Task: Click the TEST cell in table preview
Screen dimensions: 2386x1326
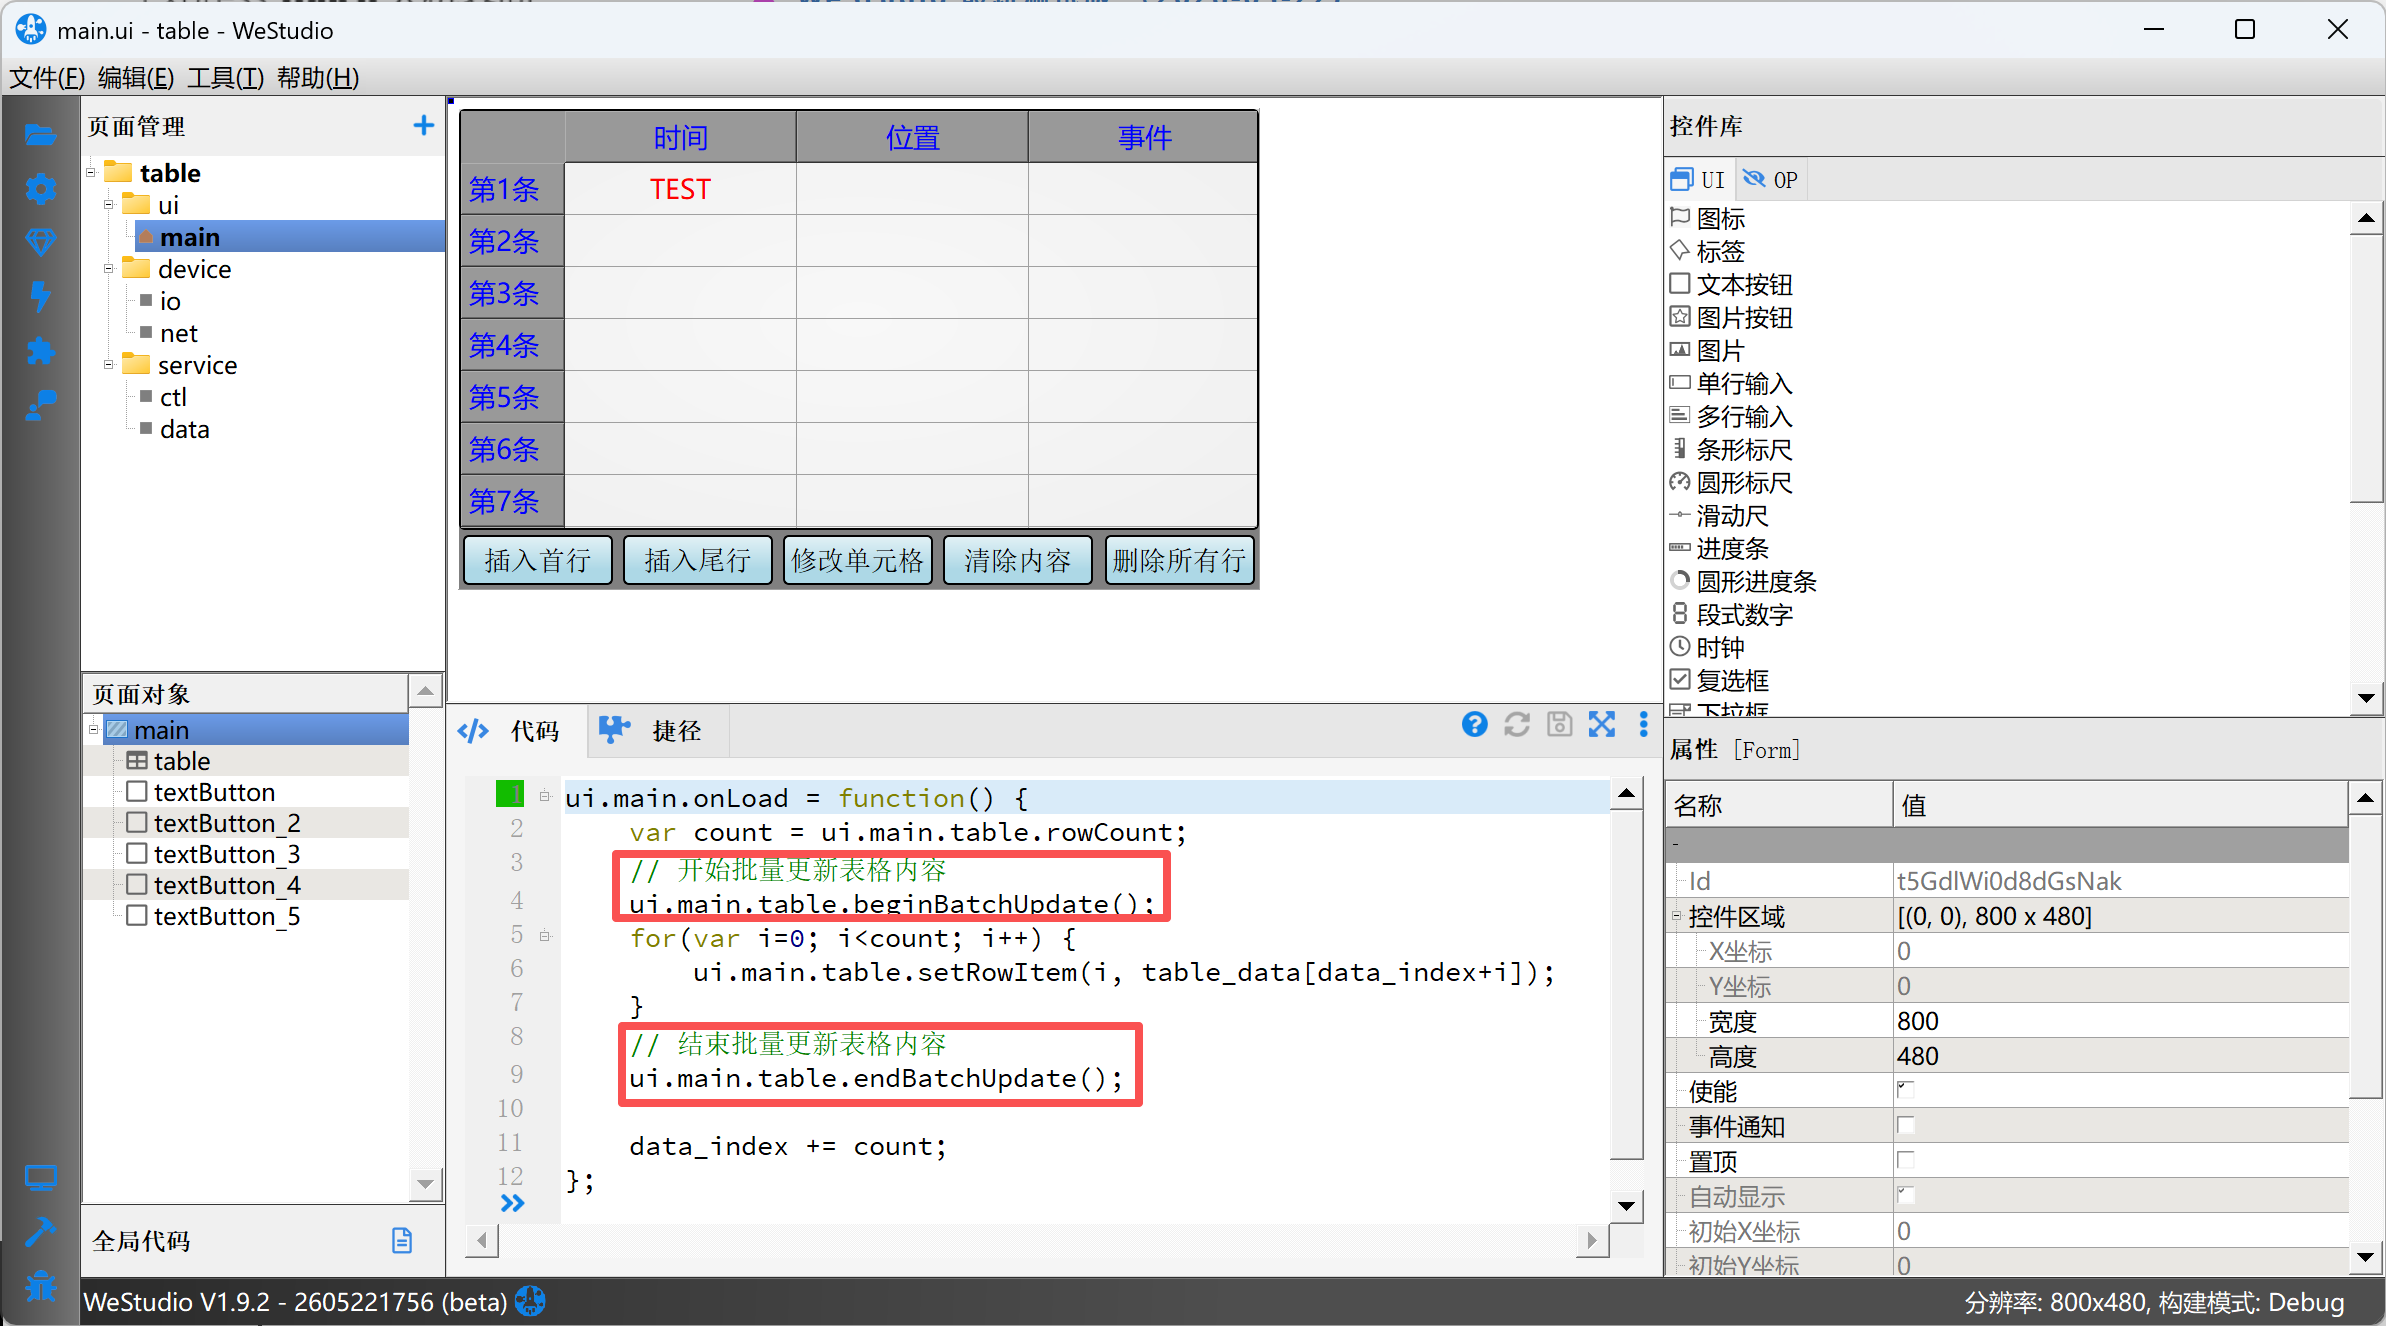Action: point(680,189)
